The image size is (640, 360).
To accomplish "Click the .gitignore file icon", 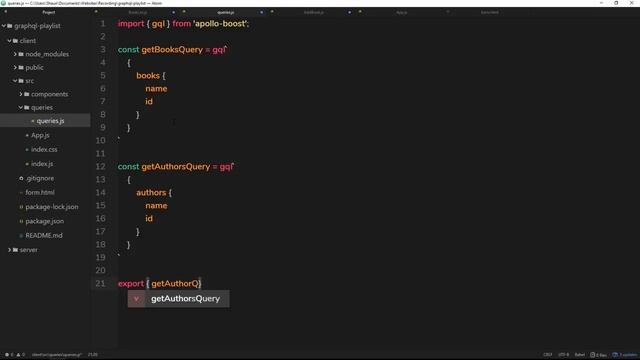I will (21, 178).
